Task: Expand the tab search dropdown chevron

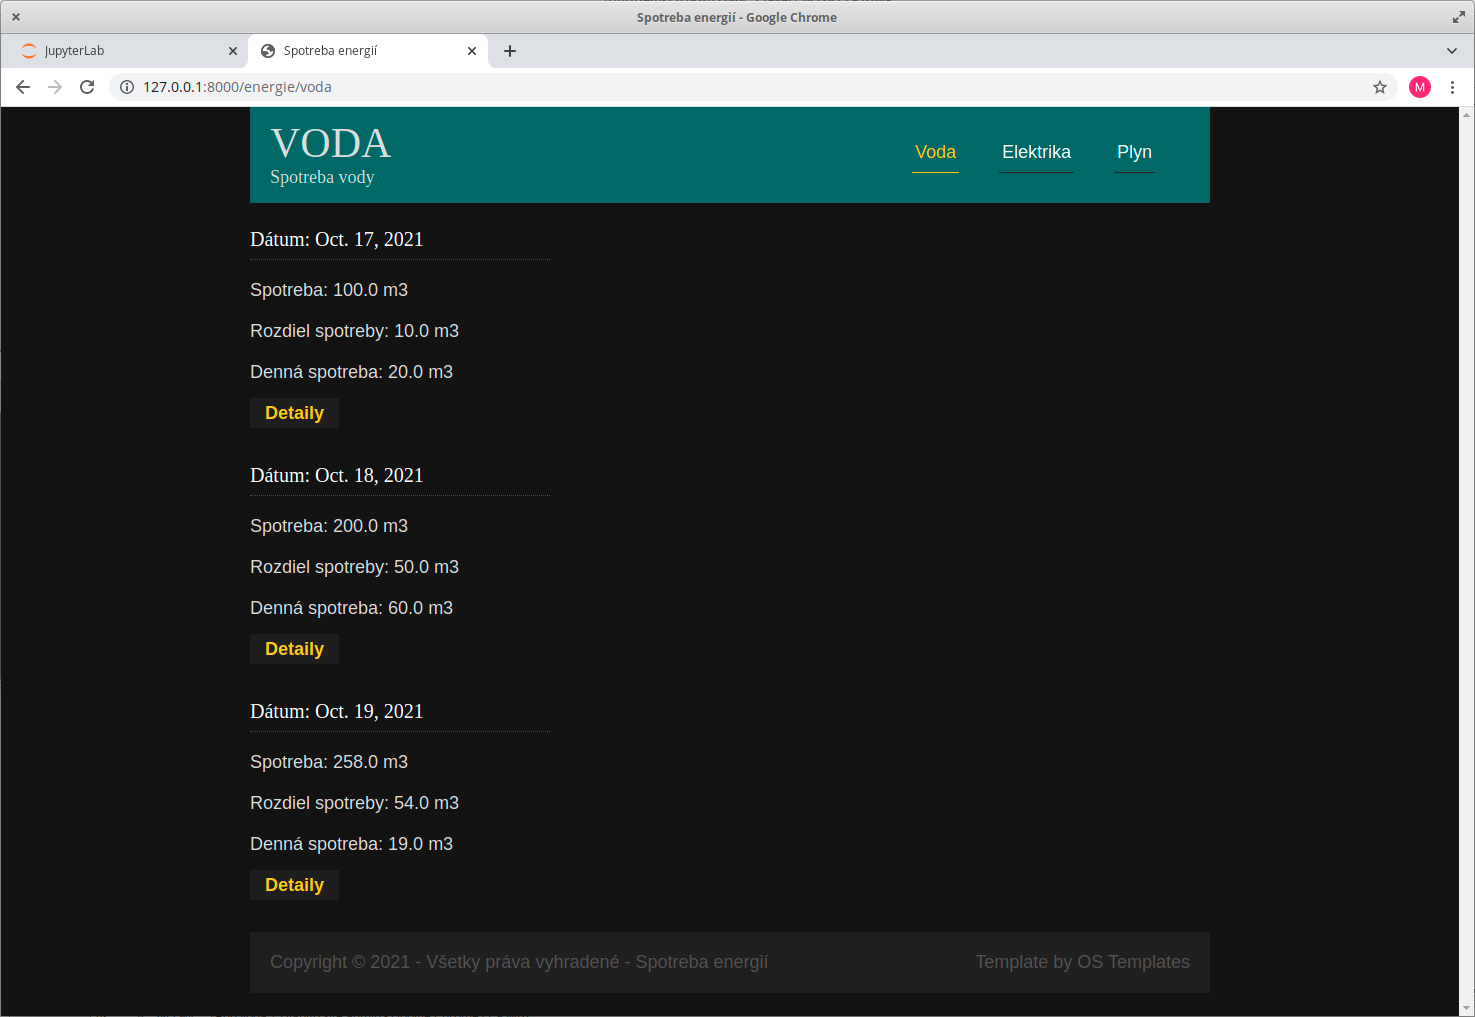Action: pyautogui.click(x=1451, y=51)
